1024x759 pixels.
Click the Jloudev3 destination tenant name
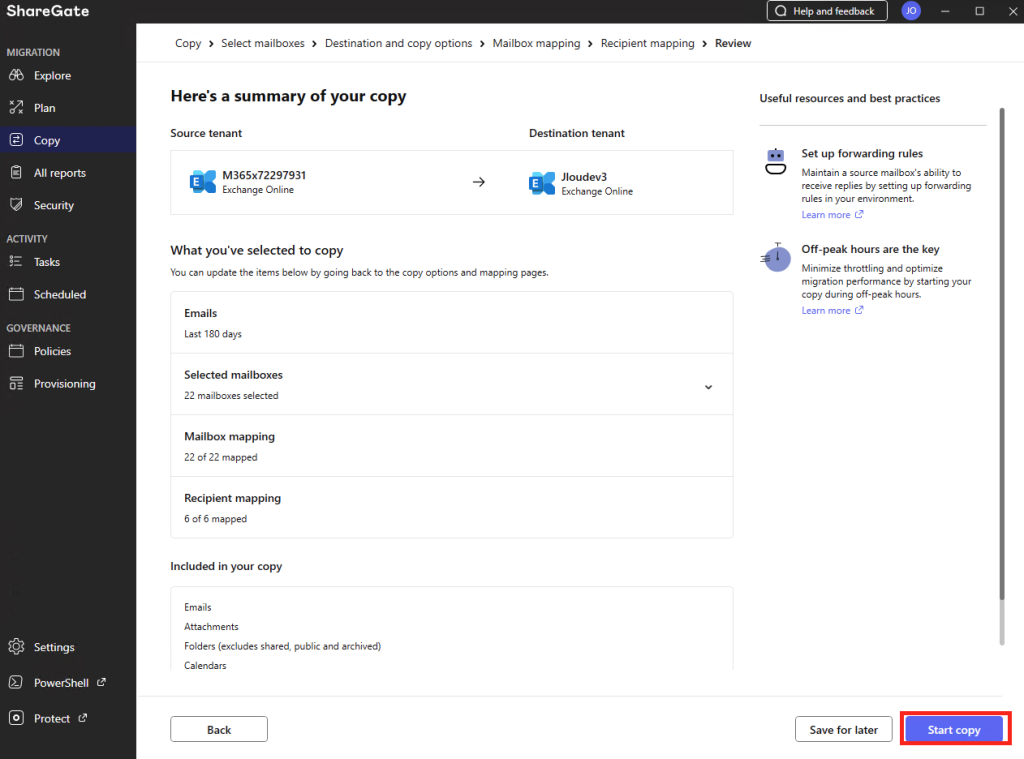pos(584,177)
